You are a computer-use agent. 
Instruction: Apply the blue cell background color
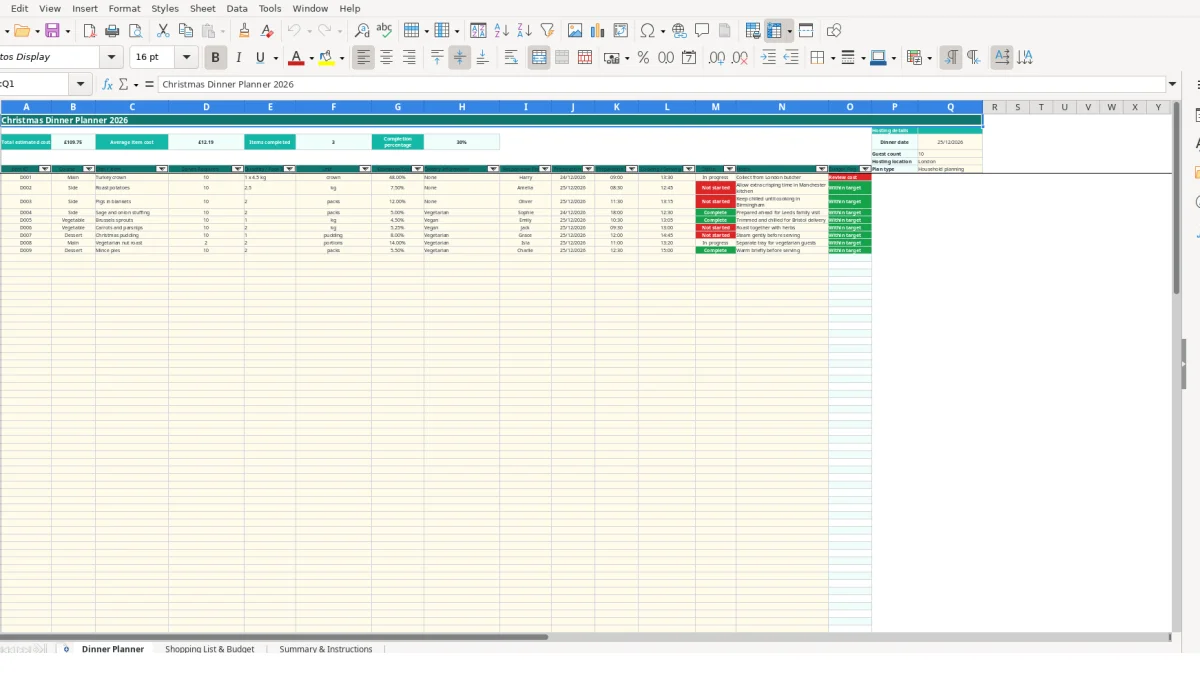point(877,58)
